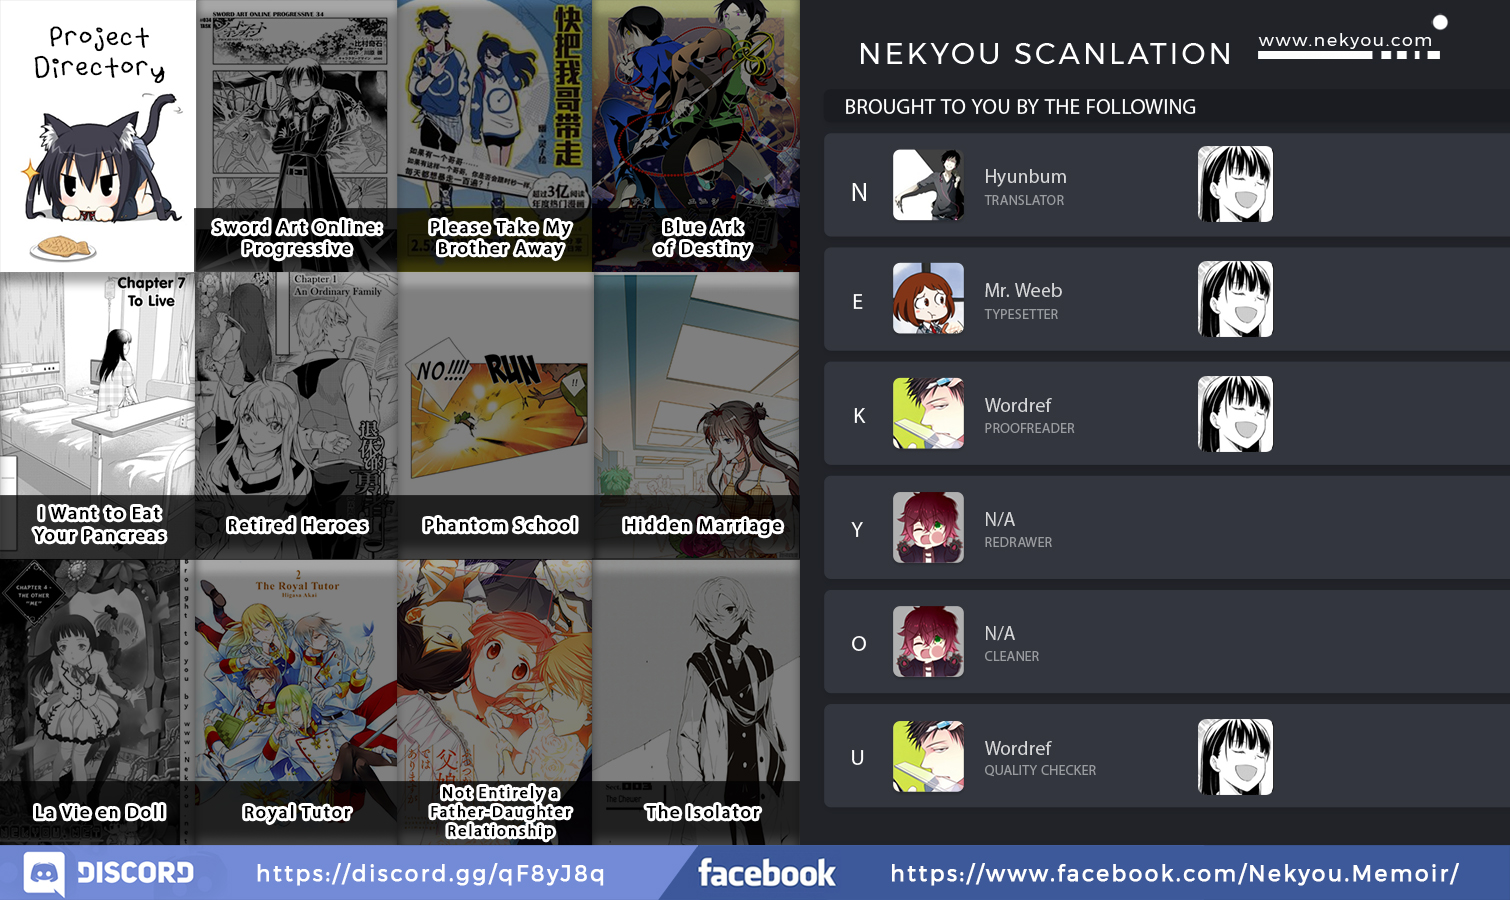
Task: Open the Retired Heroes cover
Action: 297,416
